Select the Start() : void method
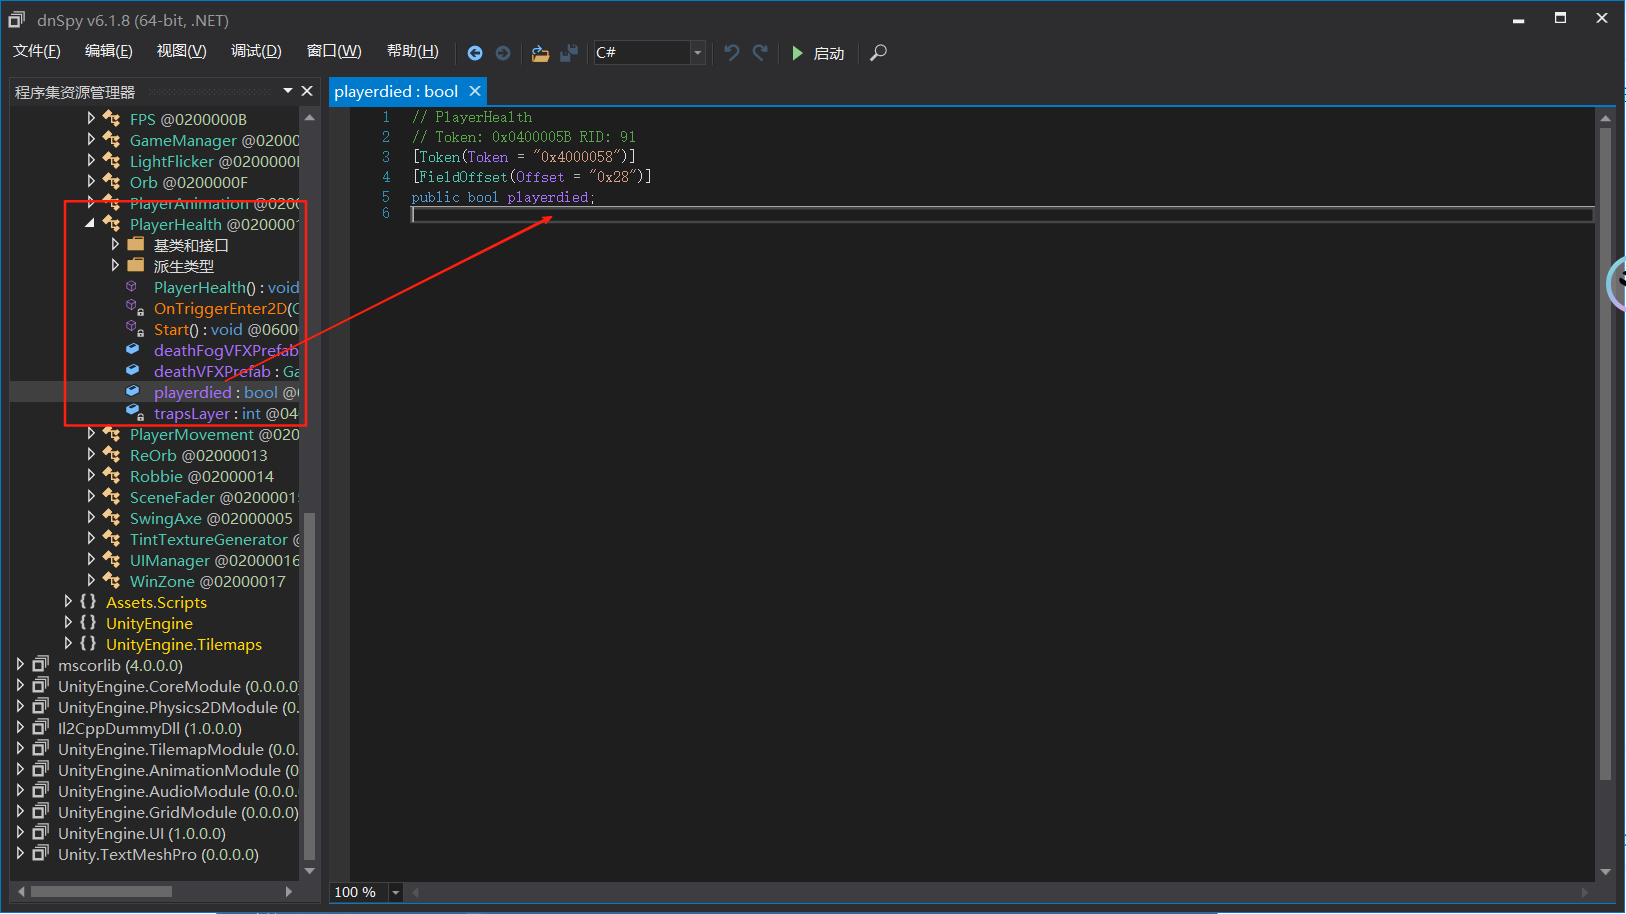 coord(226,329)
